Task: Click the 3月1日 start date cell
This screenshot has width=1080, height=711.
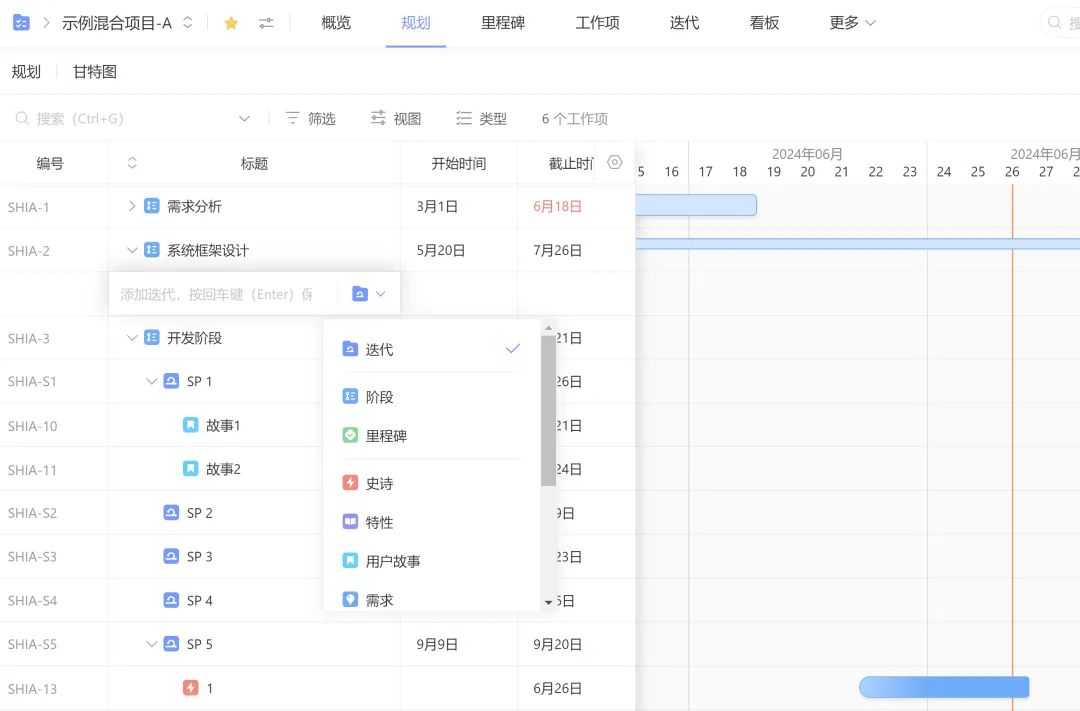Action: [x=437, y=207]
